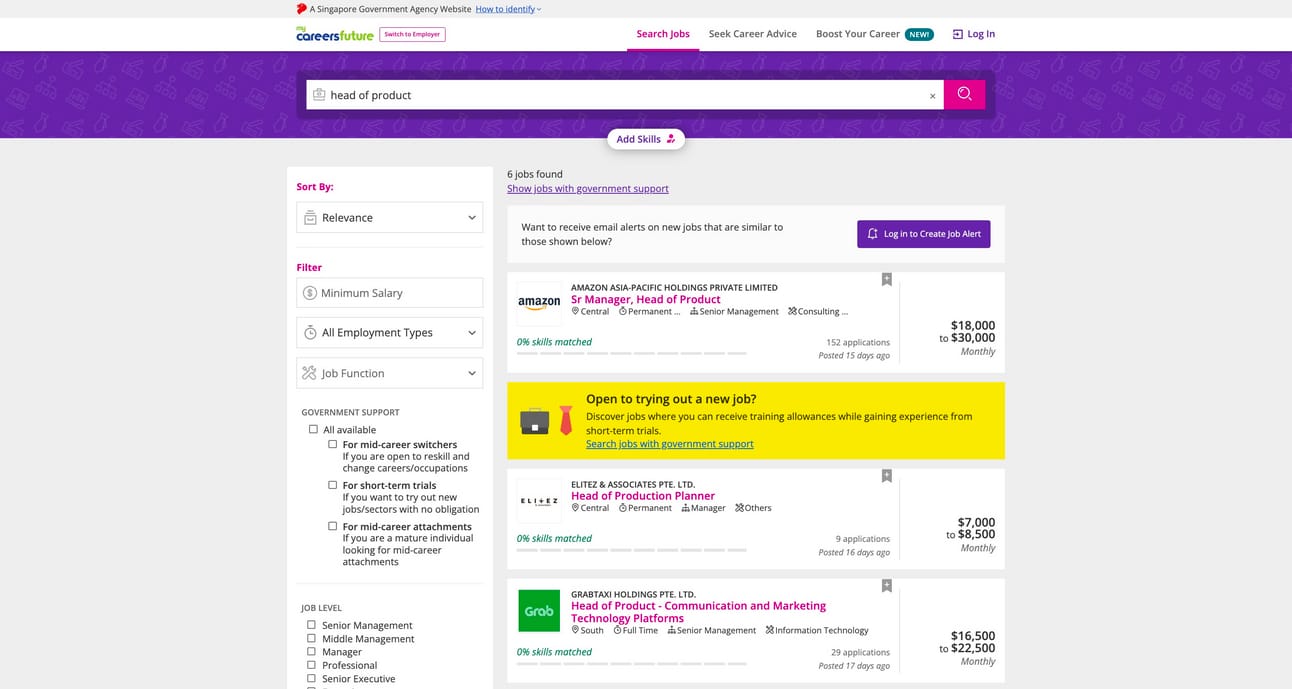This screenshot has height=689, width=1292.
Task: Clear the search field with the X icon
Action: click(x=933, y=96)
